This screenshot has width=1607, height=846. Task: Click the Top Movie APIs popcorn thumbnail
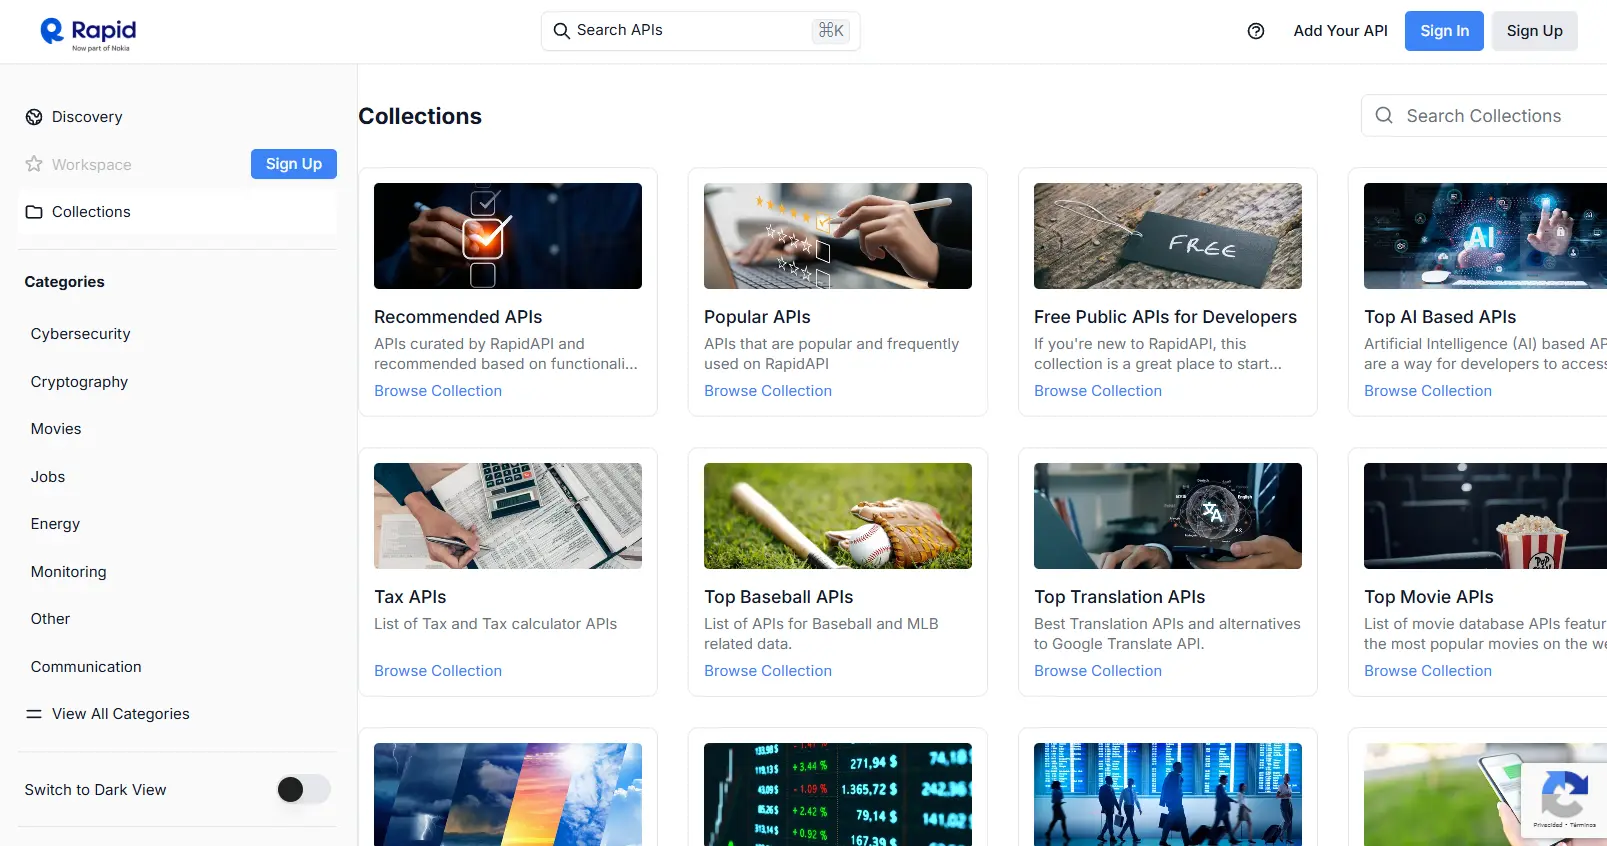1485,516
